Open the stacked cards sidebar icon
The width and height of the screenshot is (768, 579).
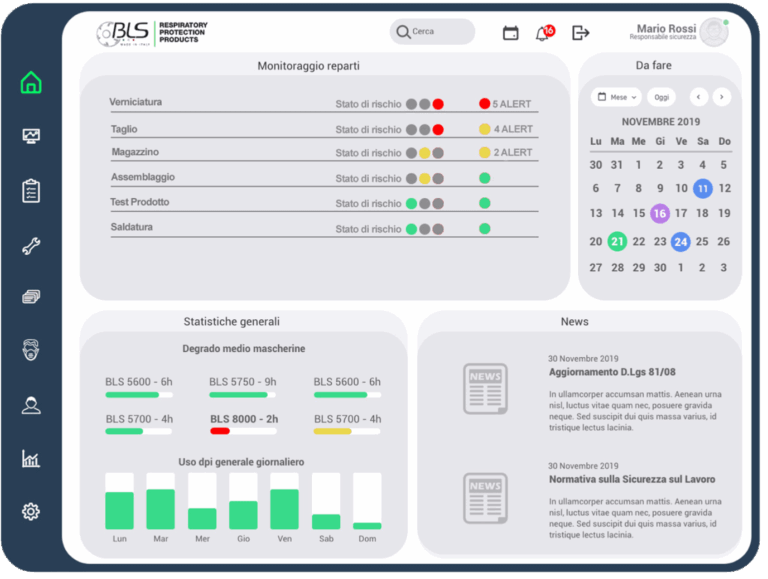[x=31, y=297]
